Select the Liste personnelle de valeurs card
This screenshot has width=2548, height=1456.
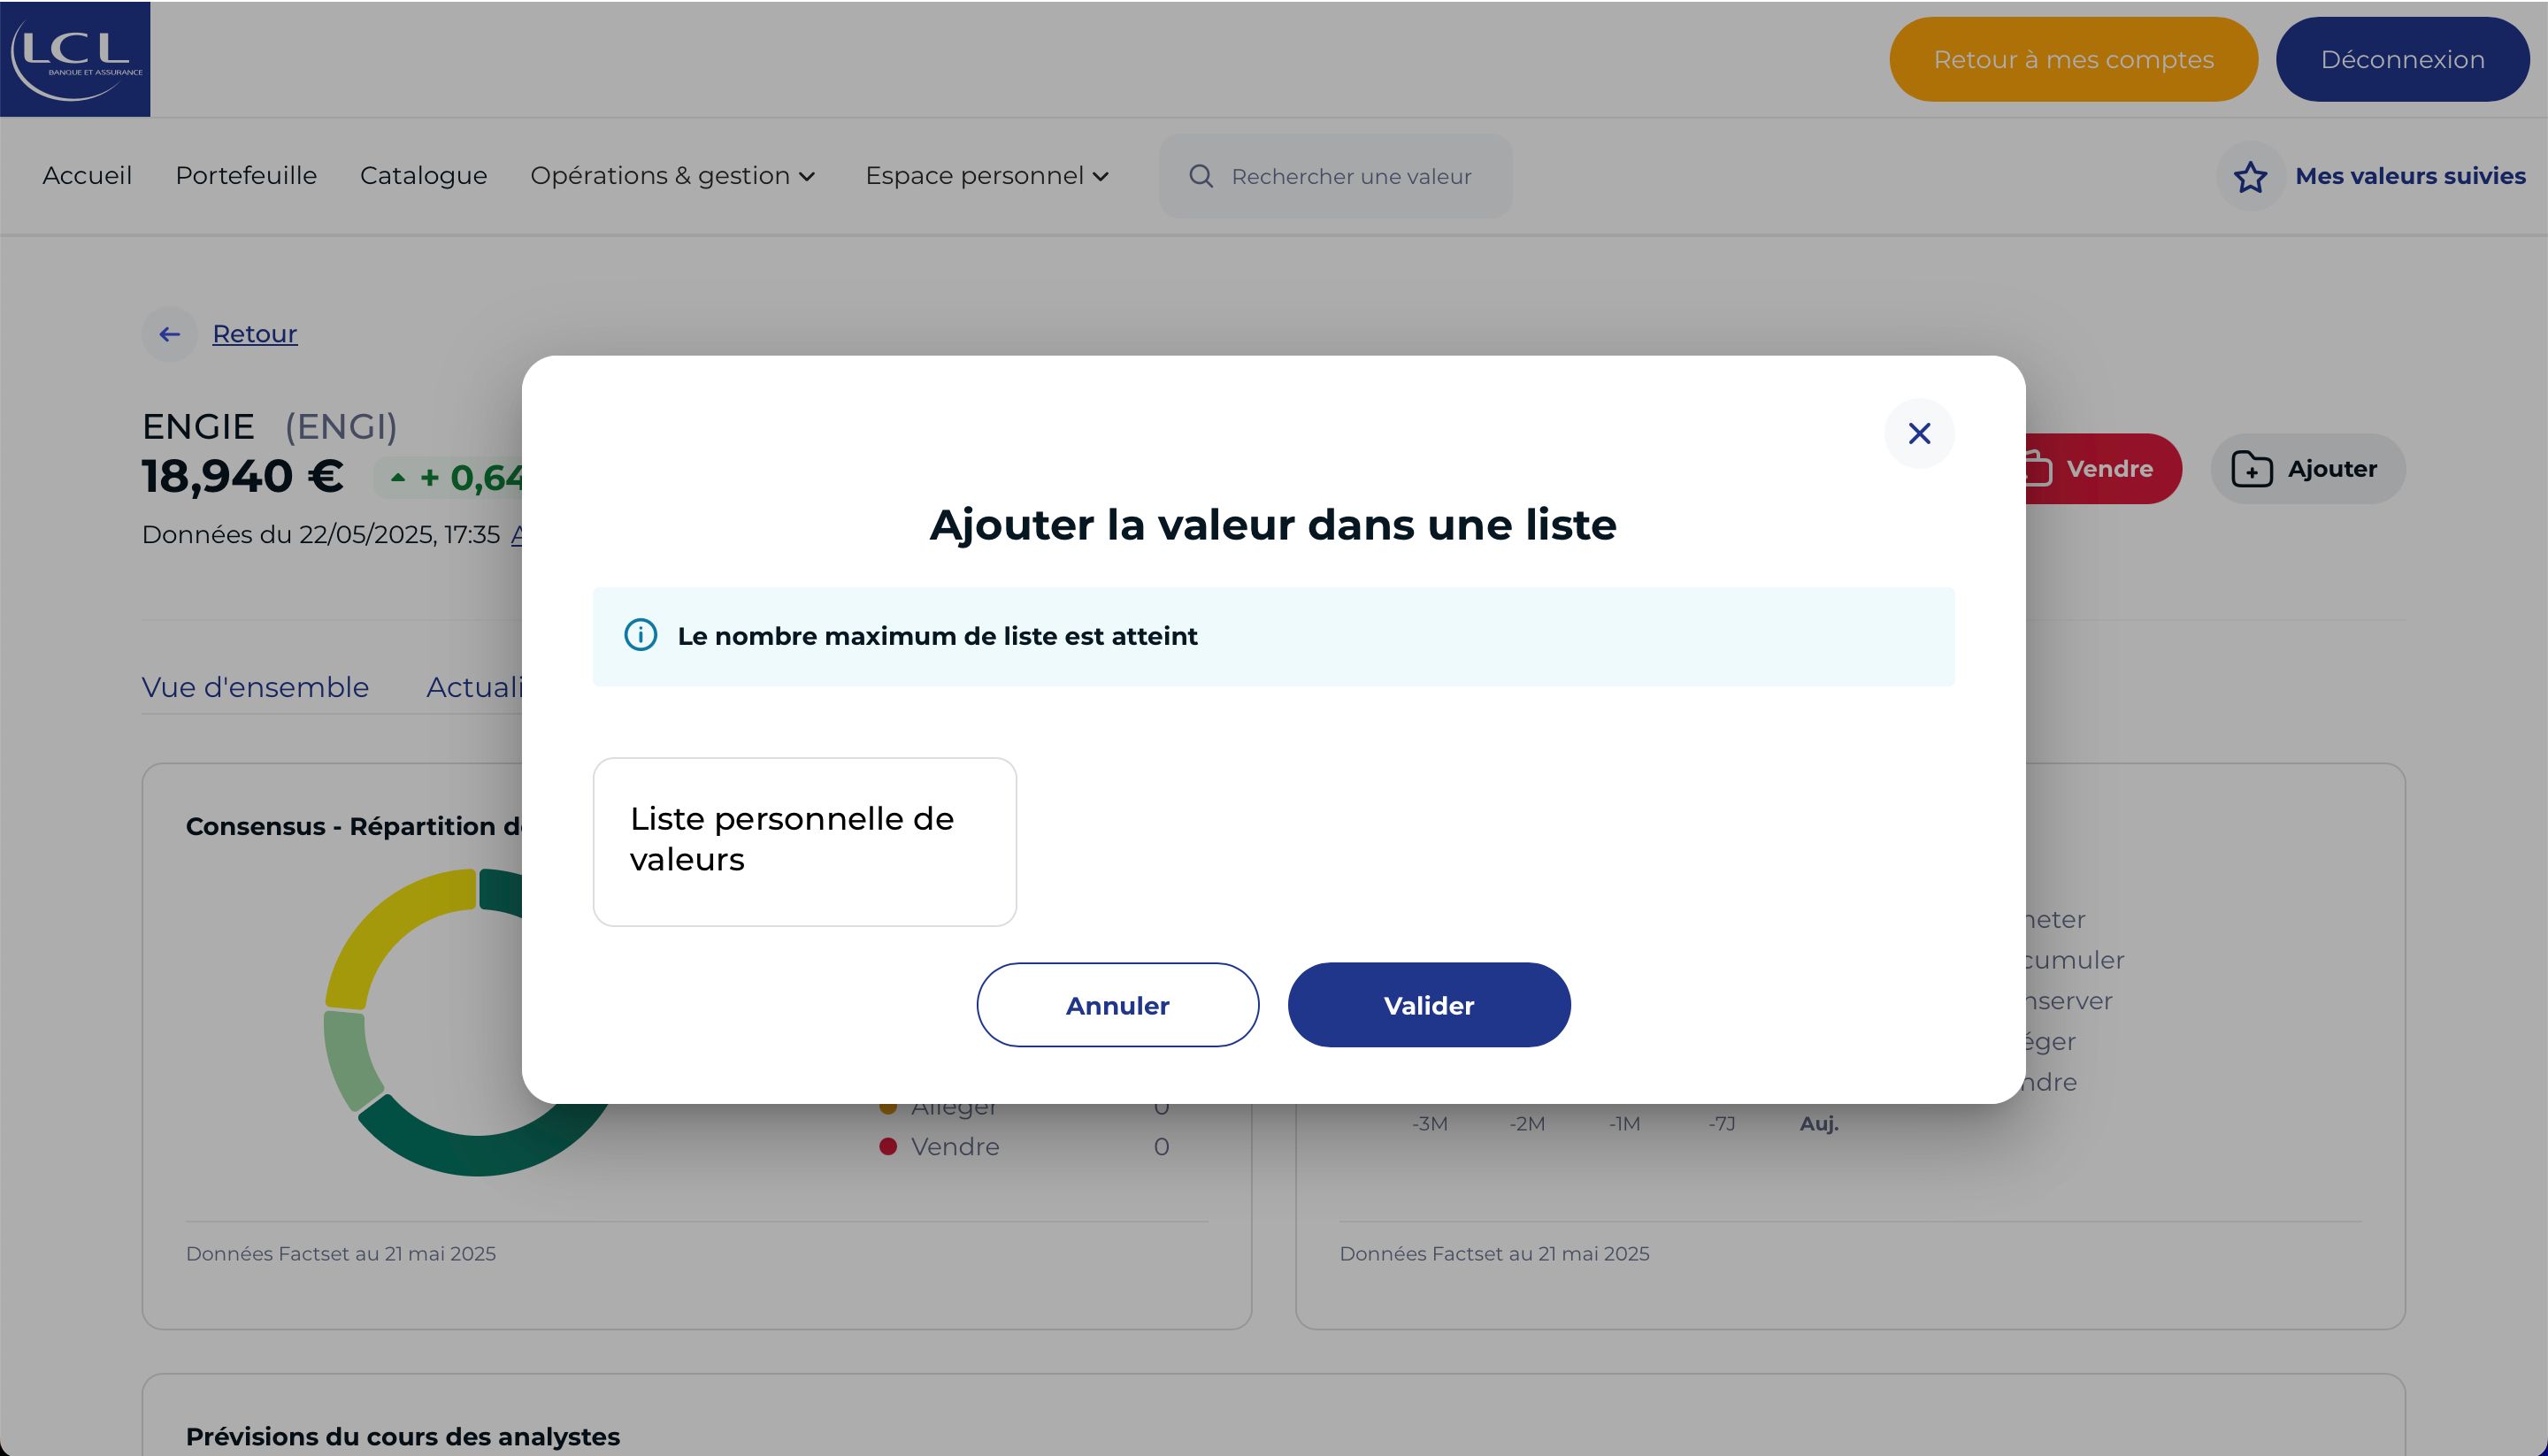coord(805,842)
